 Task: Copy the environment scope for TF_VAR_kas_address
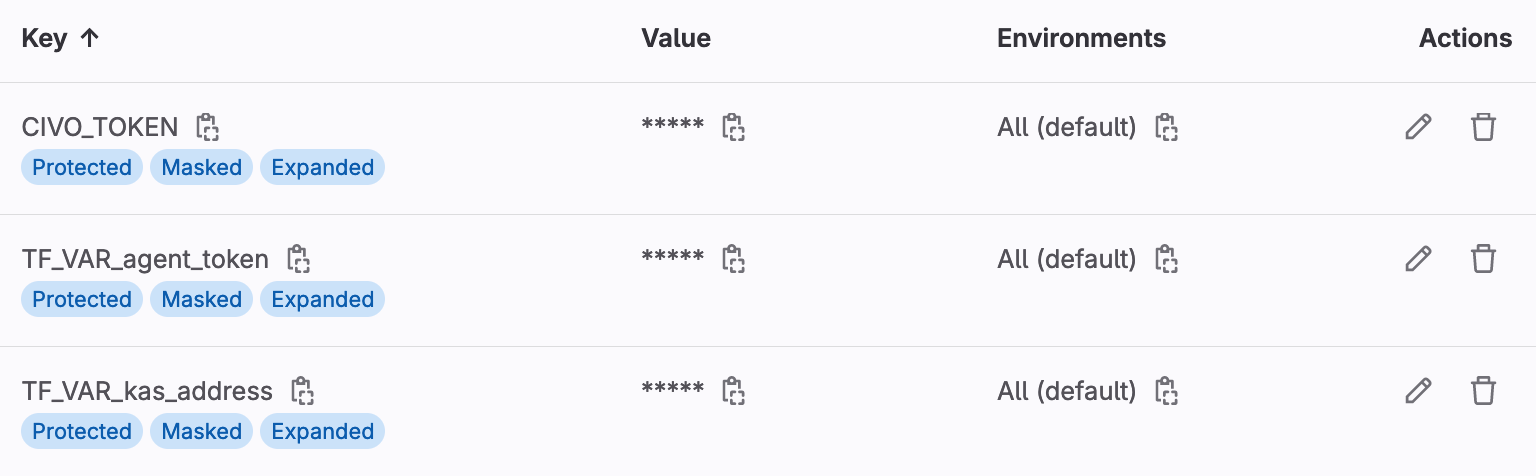1167,391
